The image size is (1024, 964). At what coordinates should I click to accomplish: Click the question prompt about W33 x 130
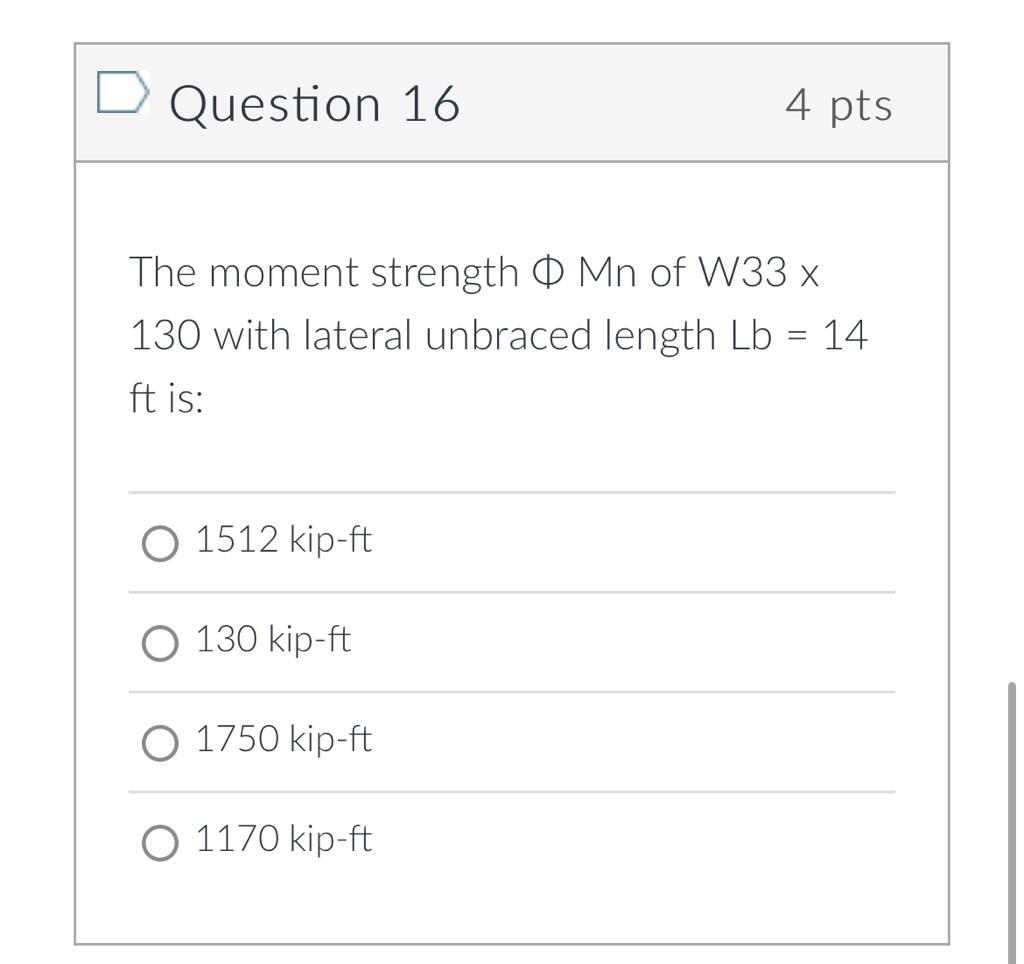pos(497,332)
